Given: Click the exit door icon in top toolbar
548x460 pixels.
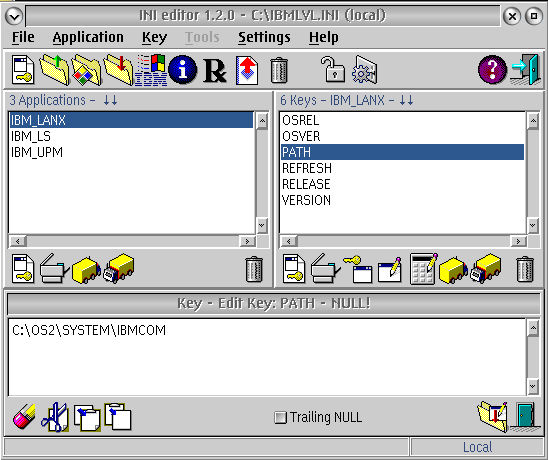Looking at the screenshot, I should pos(526,70).
